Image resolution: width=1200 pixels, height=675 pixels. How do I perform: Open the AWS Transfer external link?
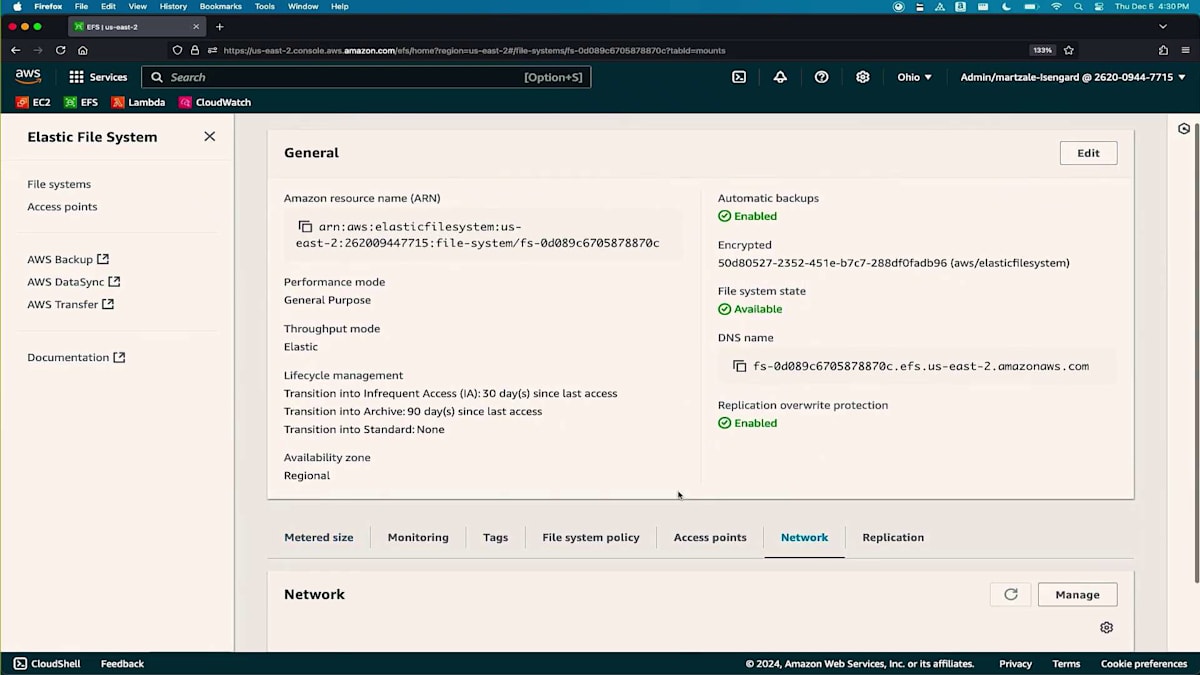70,304
